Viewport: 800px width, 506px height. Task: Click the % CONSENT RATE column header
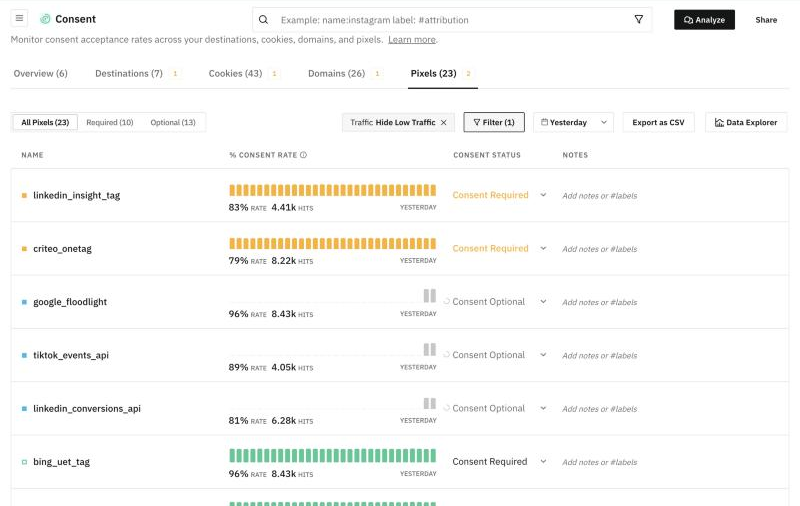click(x=263, y=155)
